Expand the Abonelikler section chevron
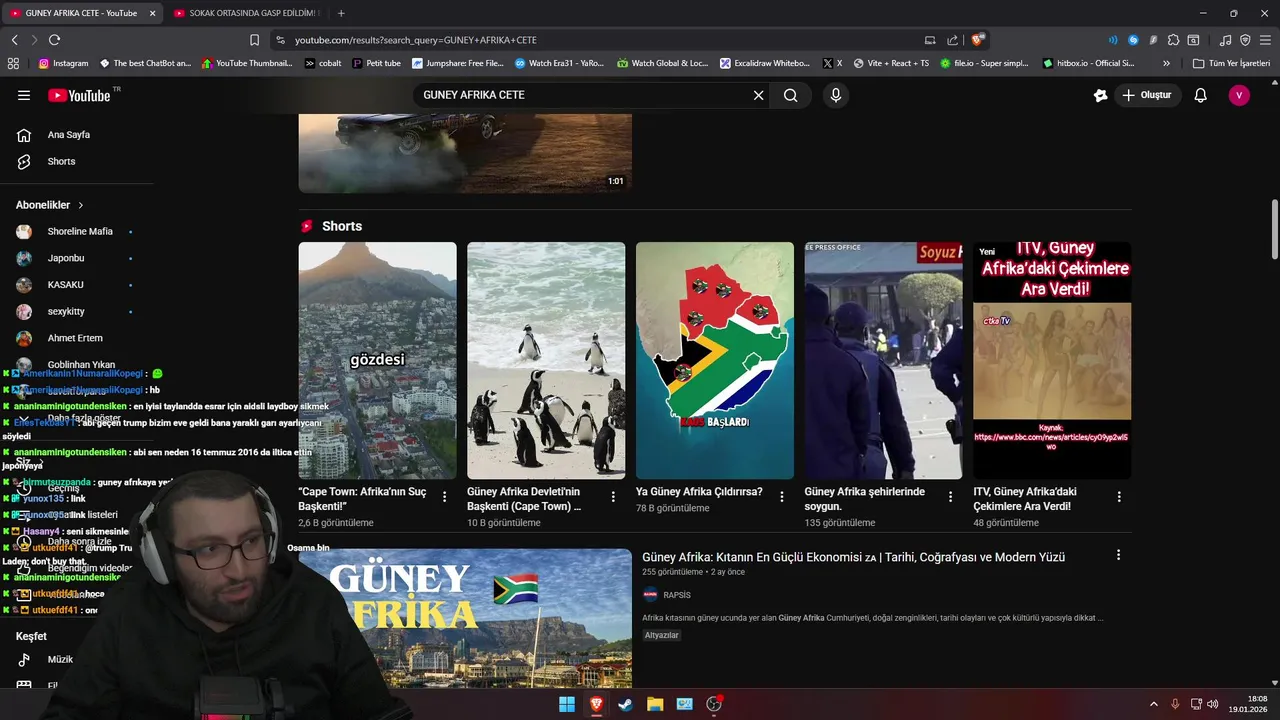Image resolution: width=1280 pixels, height=720 pixels. pyautogui.click(x=81, y=205)
